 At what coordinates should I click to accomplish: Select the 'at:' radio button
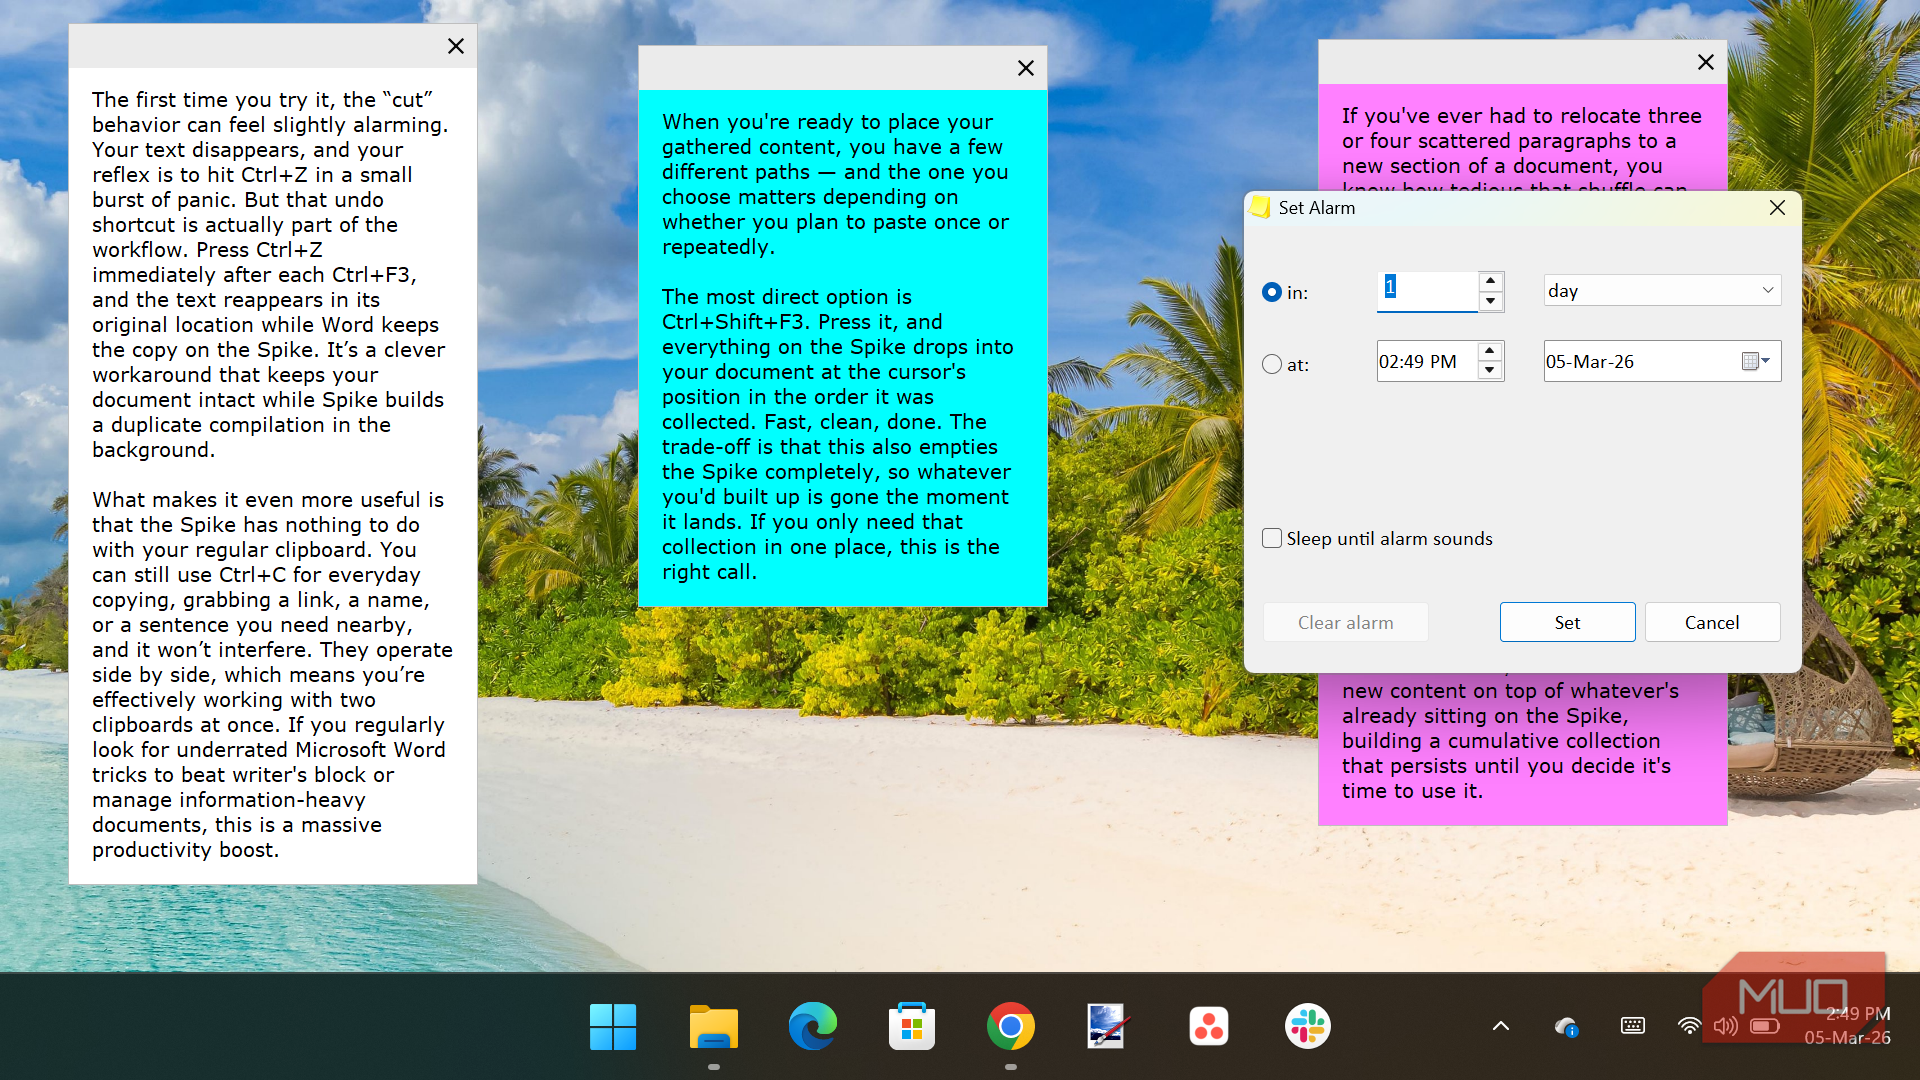click(1271, 364)
